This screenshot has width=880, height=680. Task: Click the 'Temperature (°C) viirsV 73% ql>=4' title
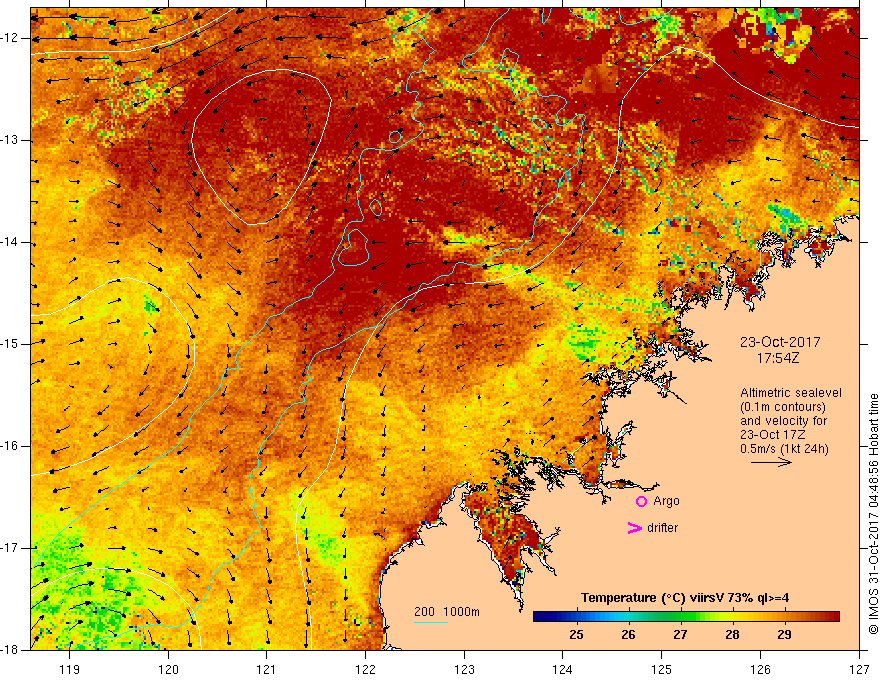coord(685,598)
